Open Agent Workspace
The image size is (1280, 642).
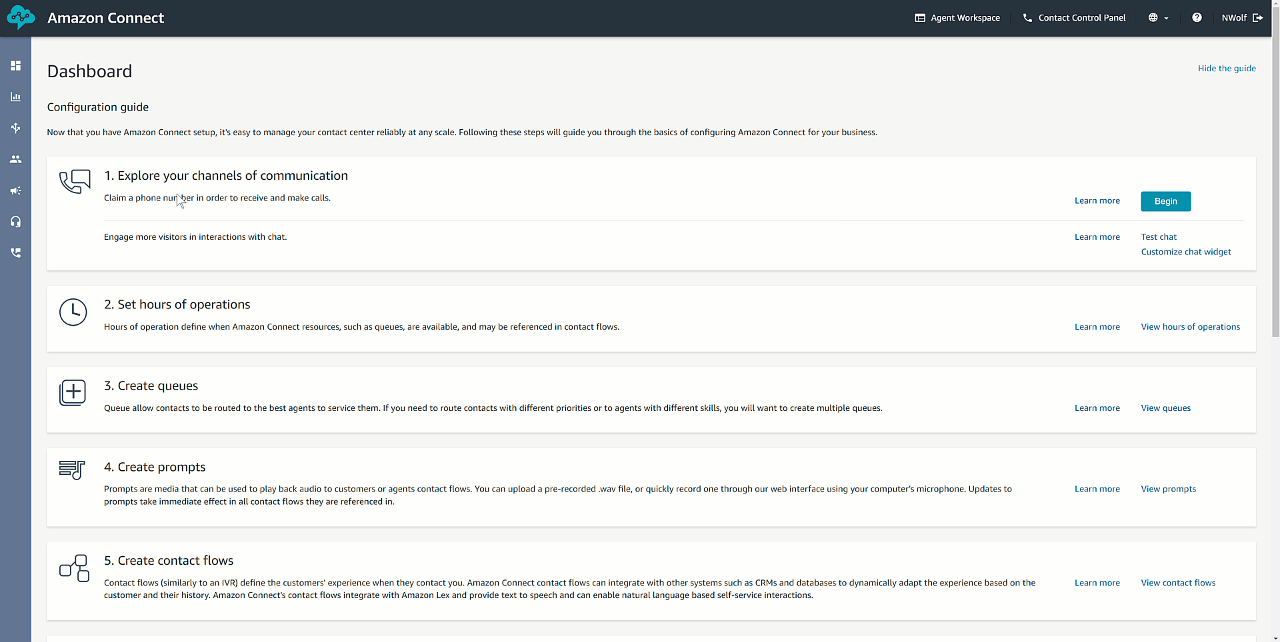tap(957, 18)
